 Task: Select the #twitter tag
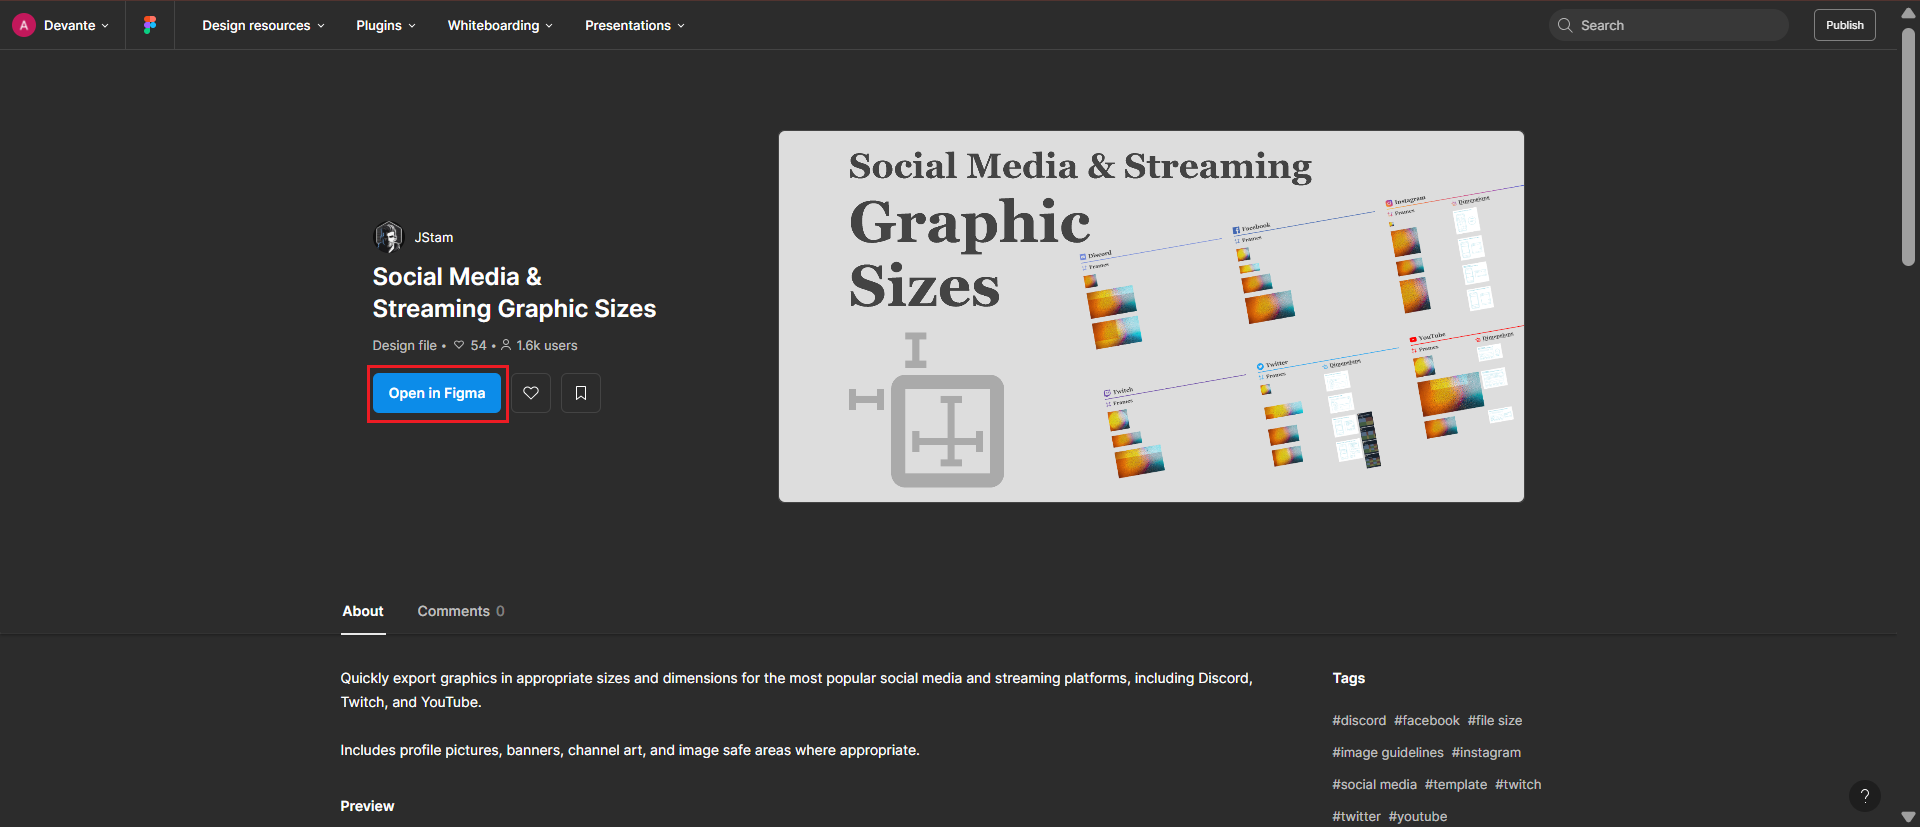pyautogui.click(x=1356, y=816)
